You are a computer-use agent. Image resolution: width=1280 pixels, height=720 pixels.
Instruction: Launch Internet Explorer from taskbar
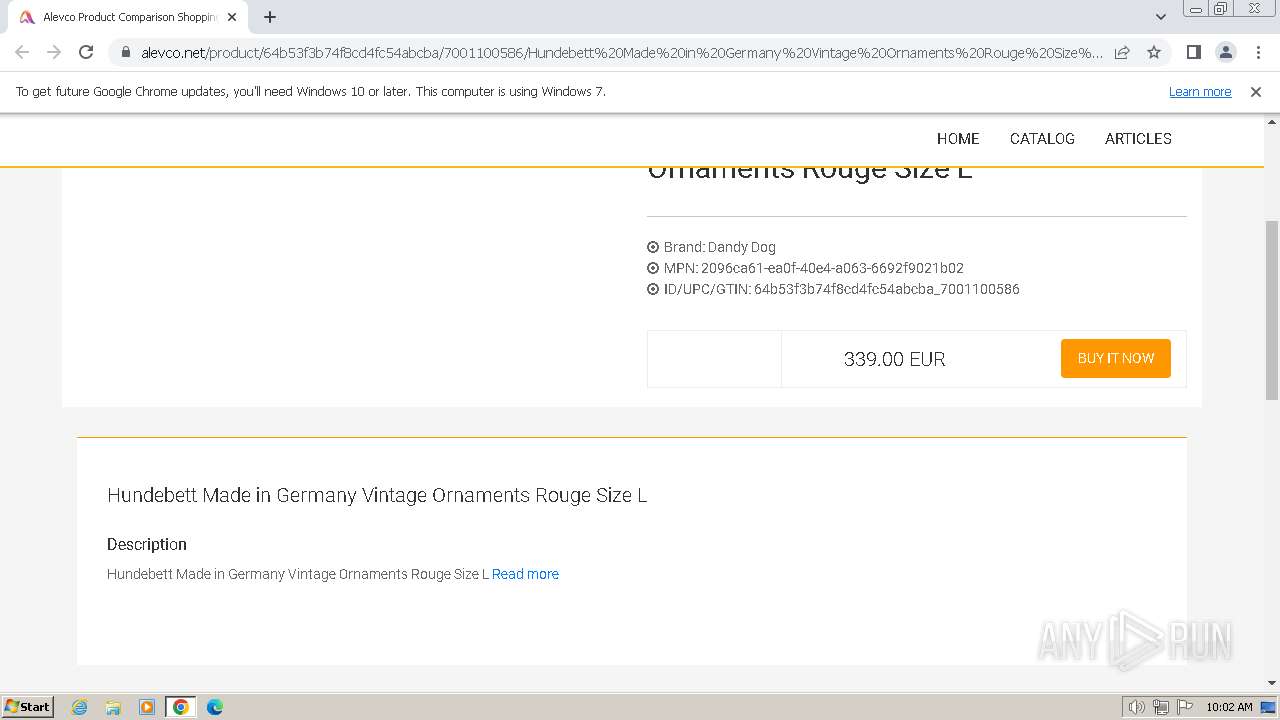[x=79, y=707]
